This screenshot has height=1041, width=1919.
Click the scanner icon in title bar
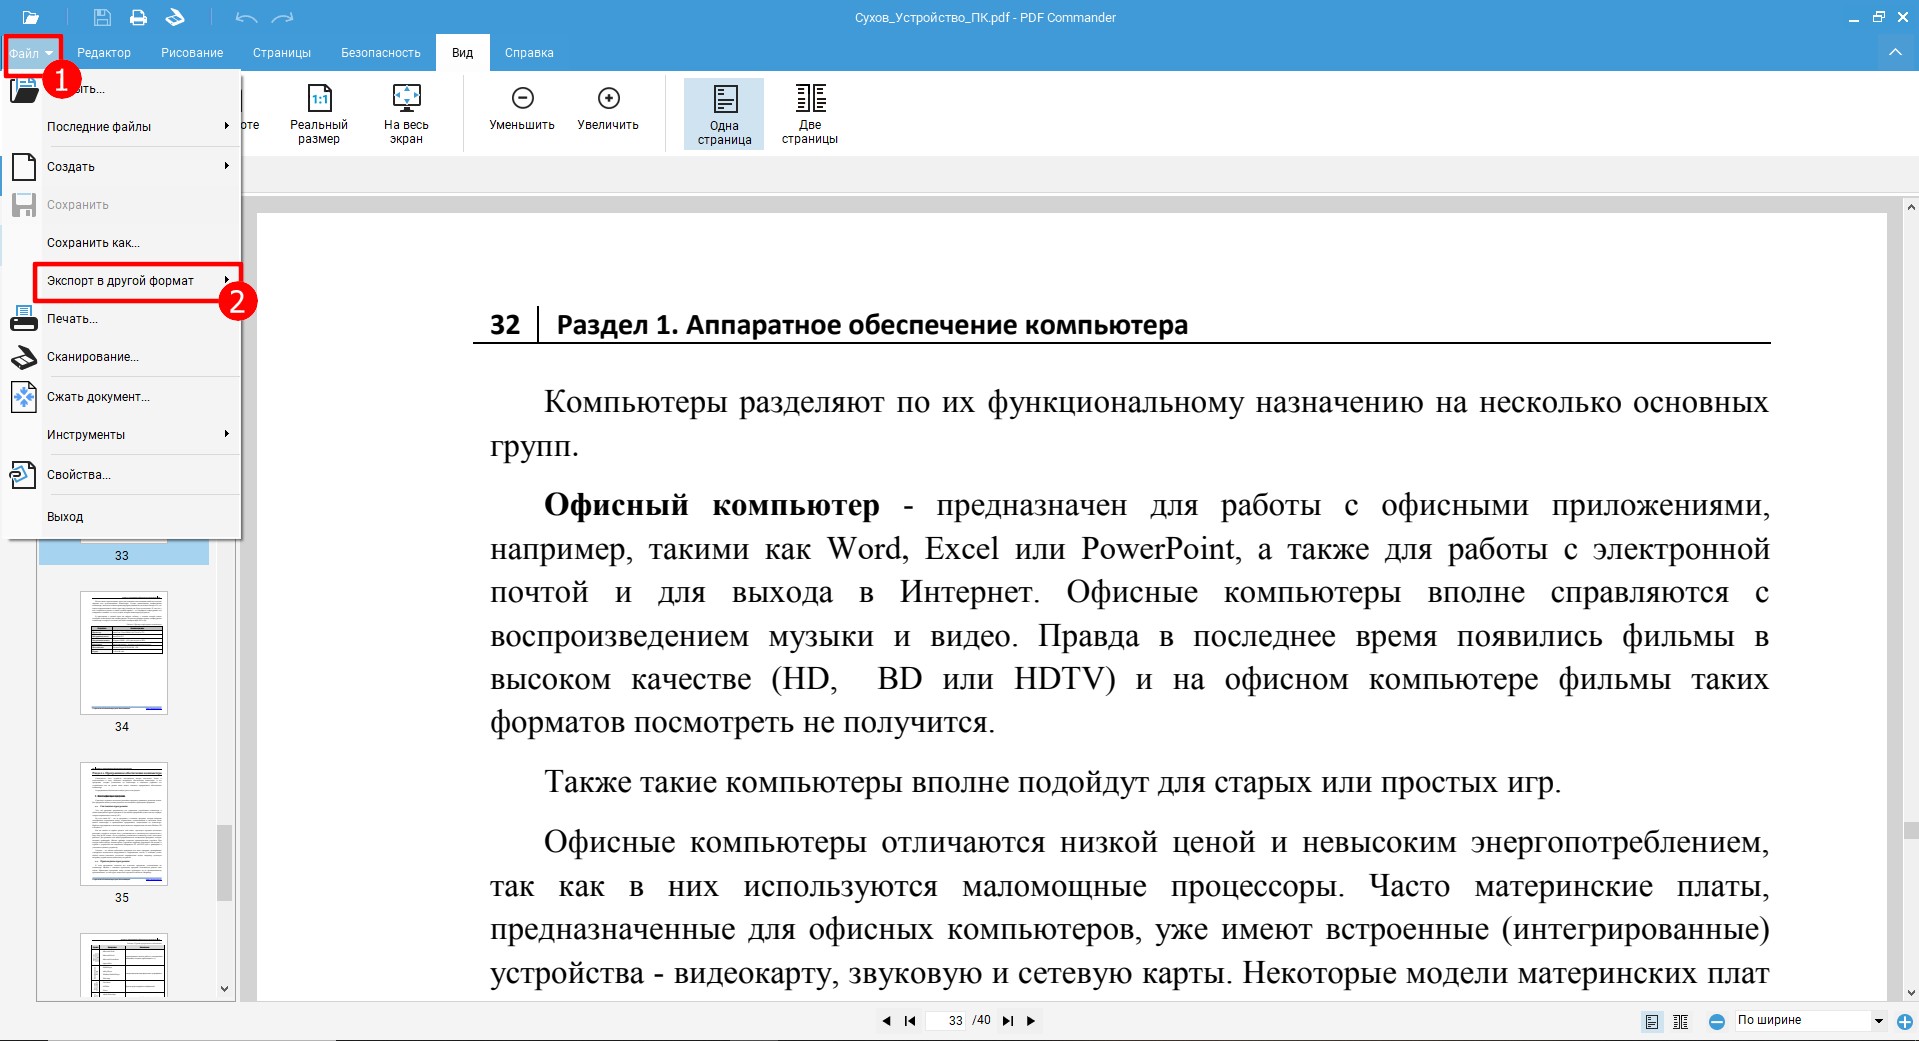[175, 17]
